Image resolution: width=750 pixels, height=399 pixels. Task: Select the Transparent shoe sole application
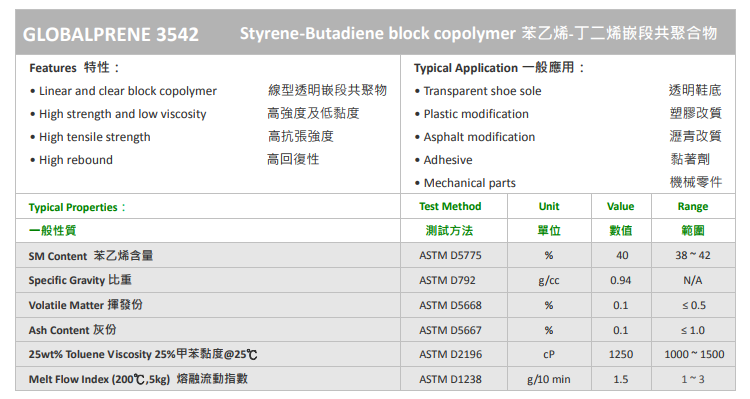[x=482, y=91]
